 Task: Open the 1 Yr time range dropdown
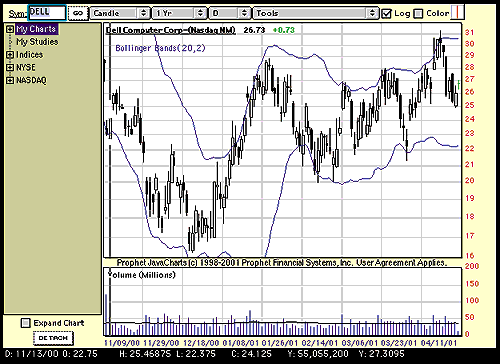click(179, 13)
